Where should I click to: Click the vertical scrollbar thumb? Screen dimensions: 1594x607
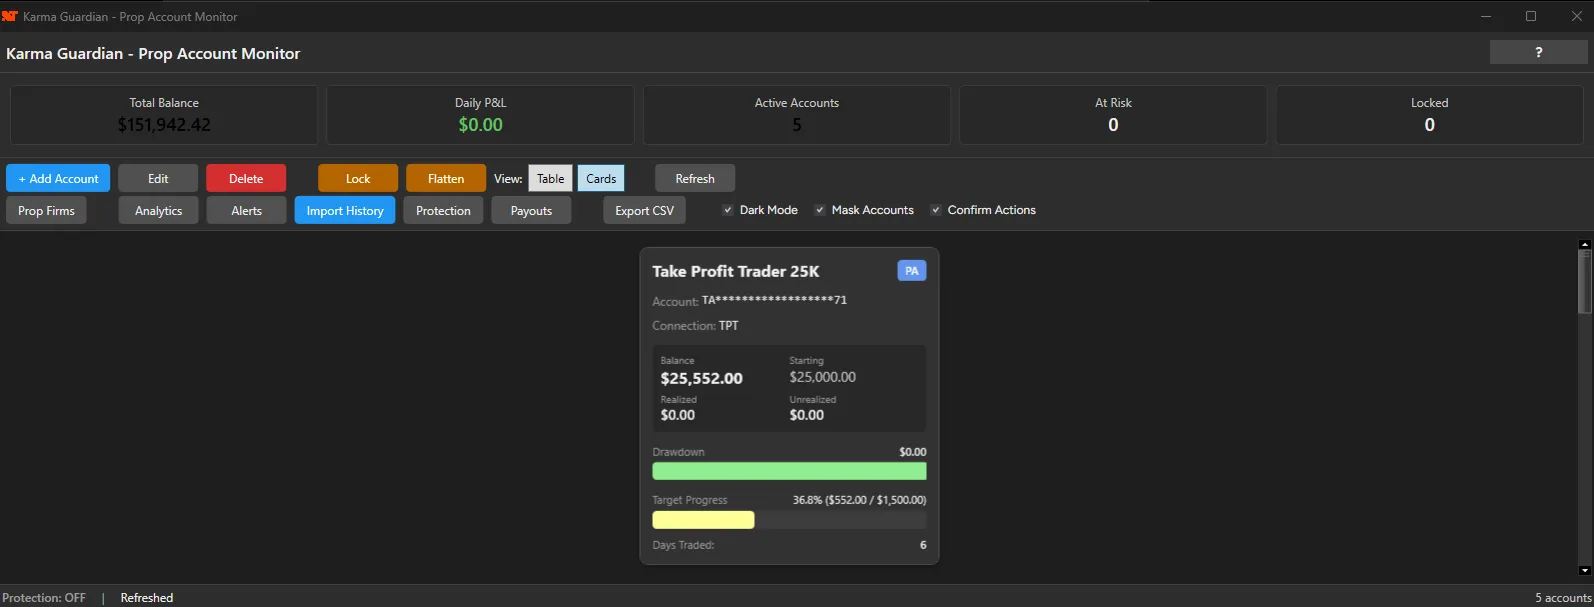(1584, 282)
